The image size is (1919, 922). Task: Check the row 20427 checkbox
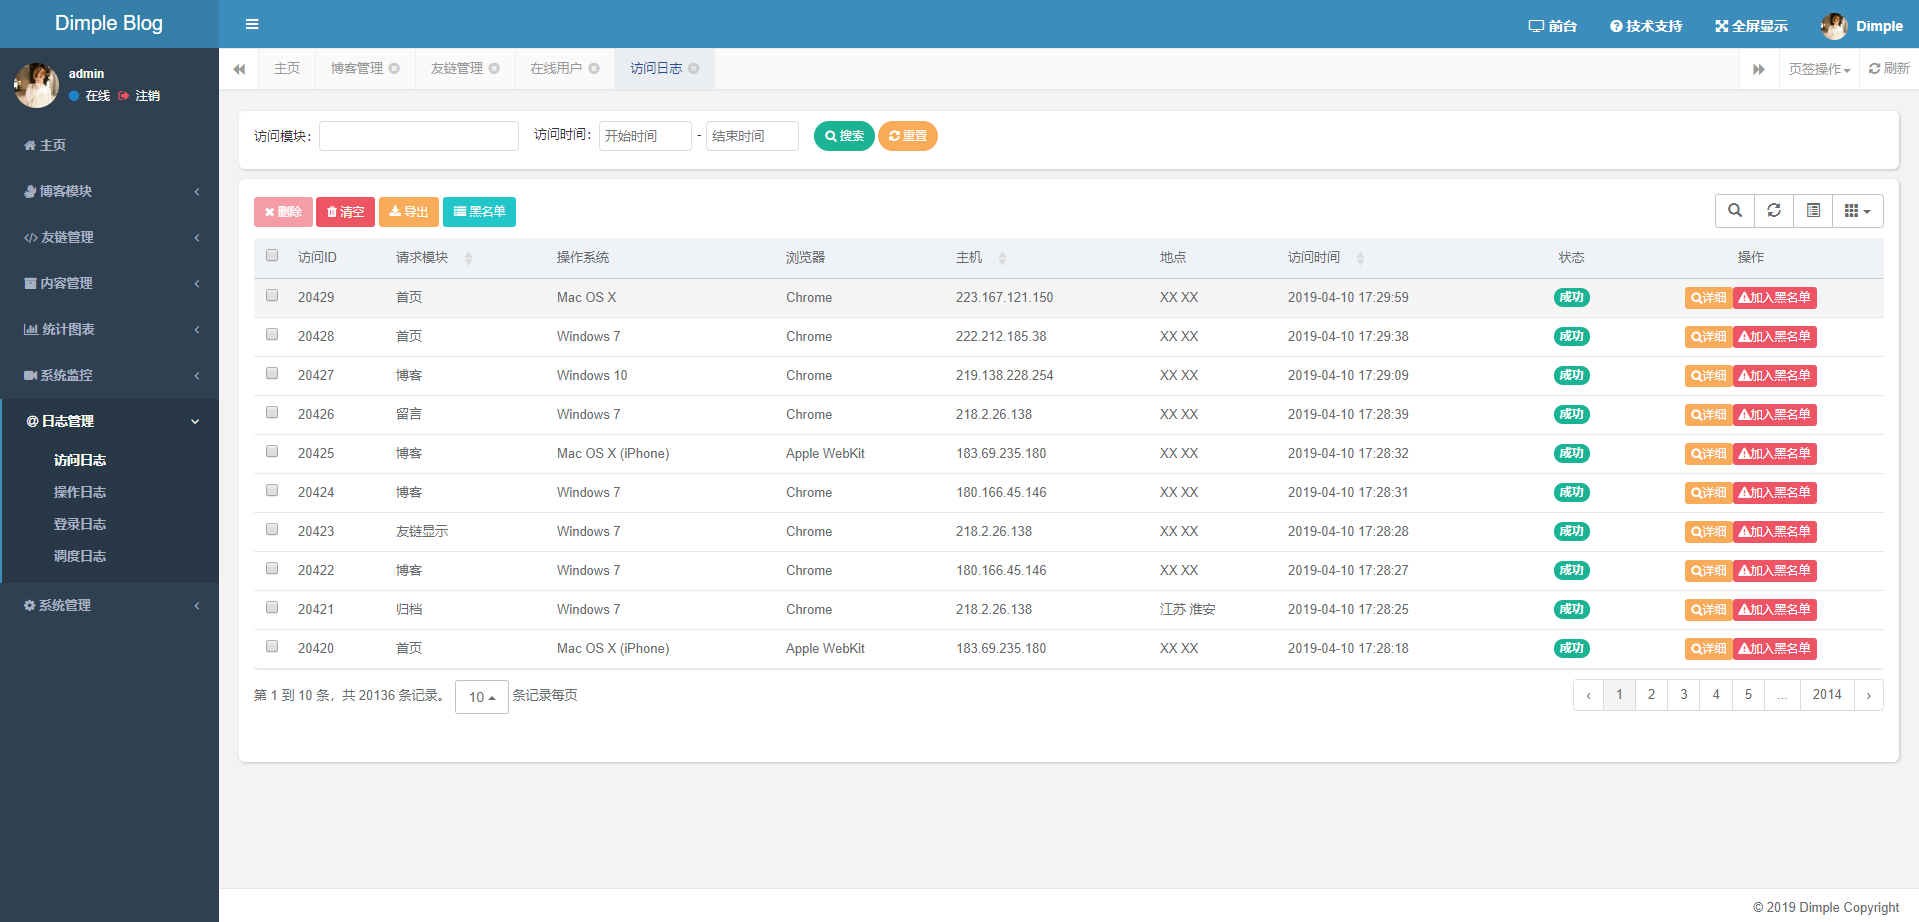coord(272,373)
